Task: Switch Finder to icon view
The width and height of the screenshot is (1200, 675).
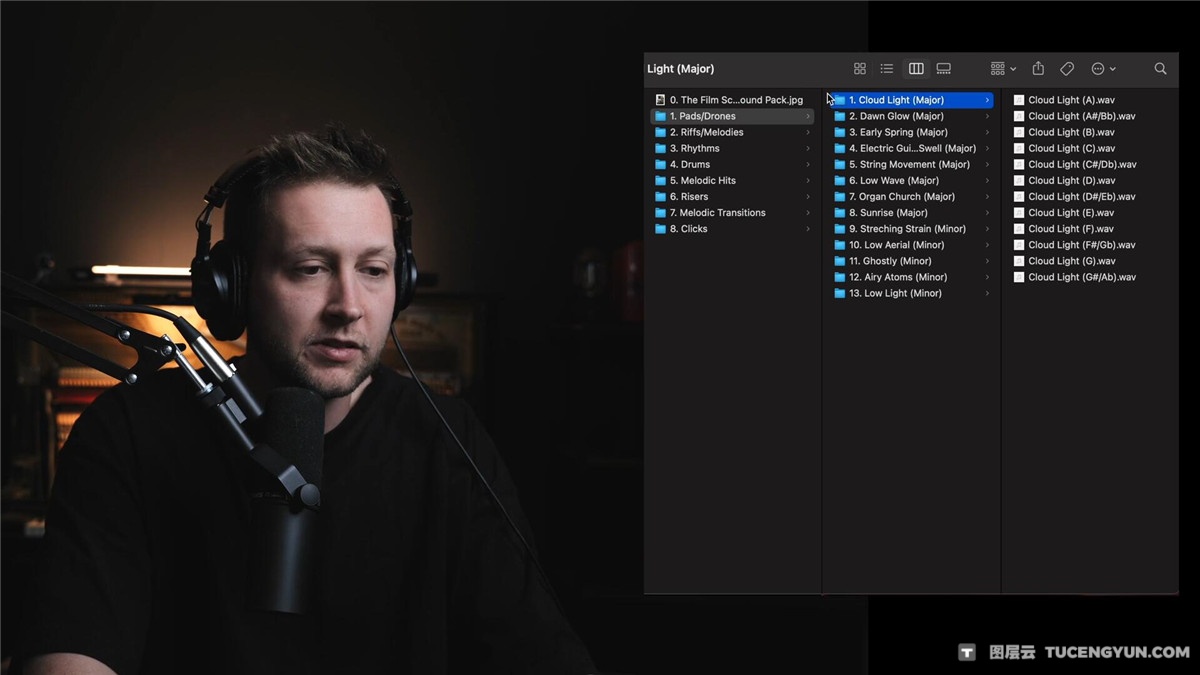Action: pyautogui.click(x=860, y=69)
